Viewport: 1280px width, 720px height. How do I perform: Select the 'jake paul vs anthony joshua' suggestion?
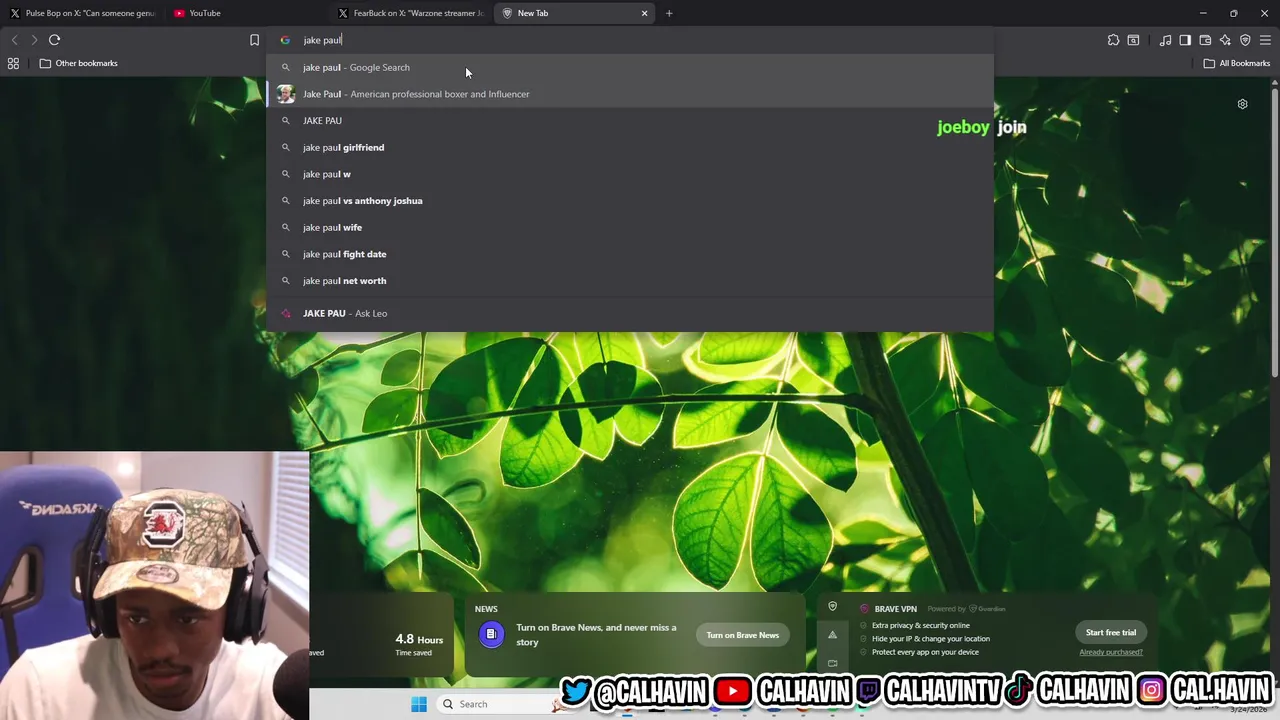(x=630, y=201)
